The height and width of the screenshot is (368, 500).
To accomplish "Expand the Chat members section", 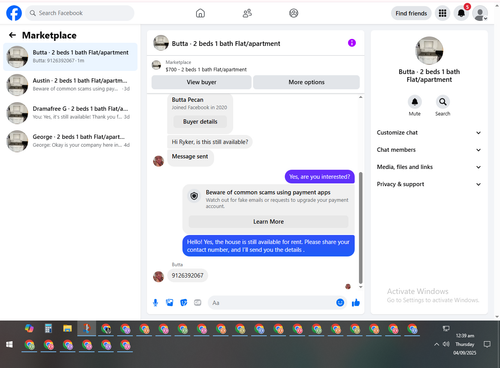I will click(x=429, y=150).
